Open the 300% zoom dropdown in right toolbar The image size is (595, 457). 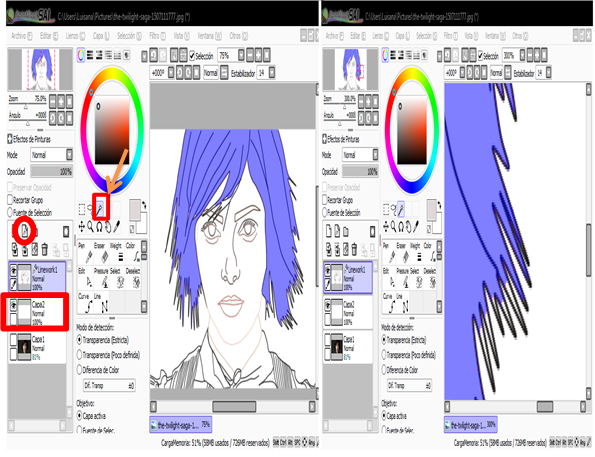tap(523, 55)
